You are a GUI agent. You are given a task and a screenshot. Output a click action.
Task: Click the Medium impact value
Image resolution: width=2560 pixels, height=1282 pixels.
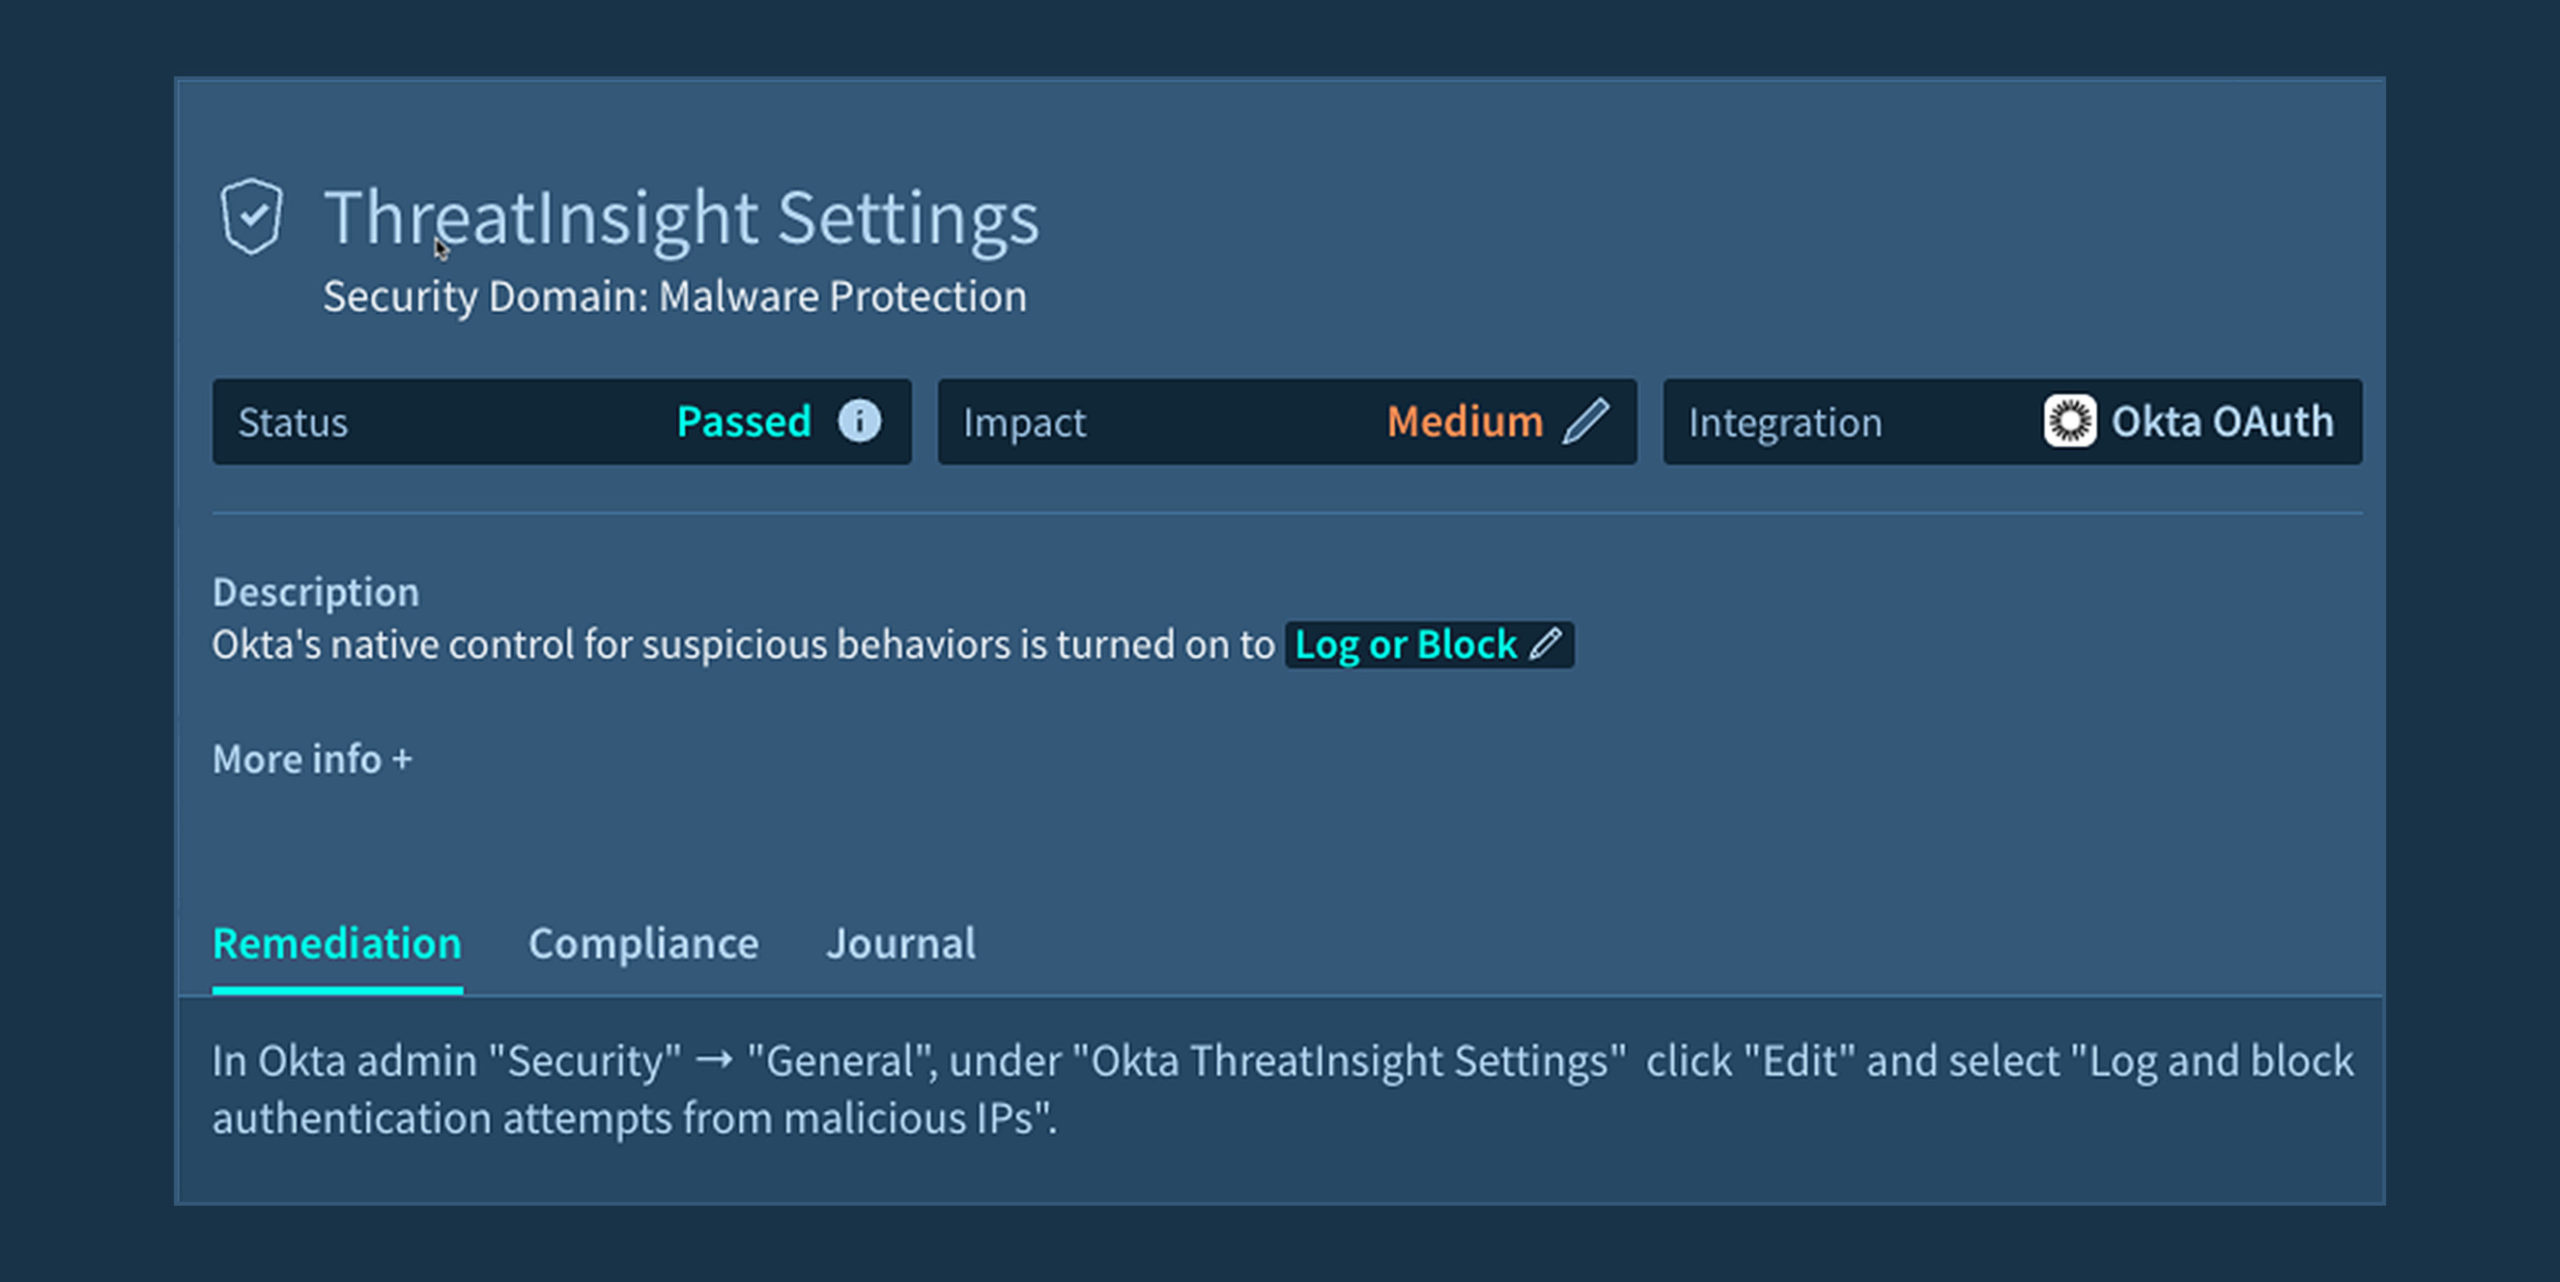coord(1464,421)
